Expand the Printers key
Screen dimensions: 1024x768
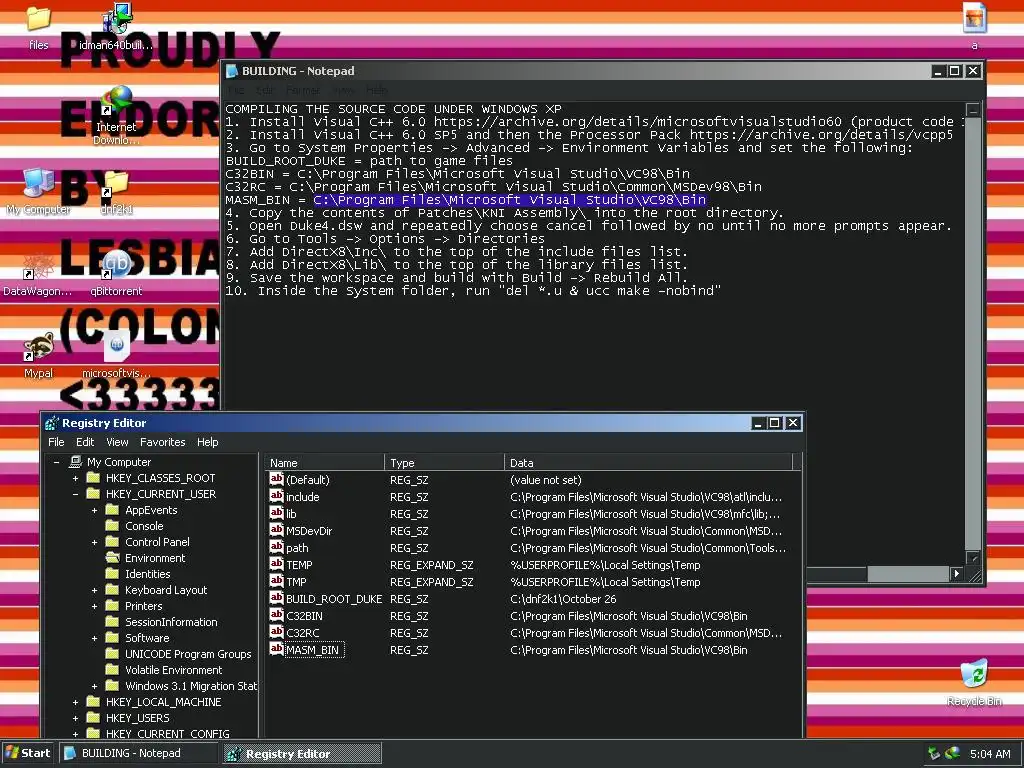pyautogui.click(x=95, y=606)
